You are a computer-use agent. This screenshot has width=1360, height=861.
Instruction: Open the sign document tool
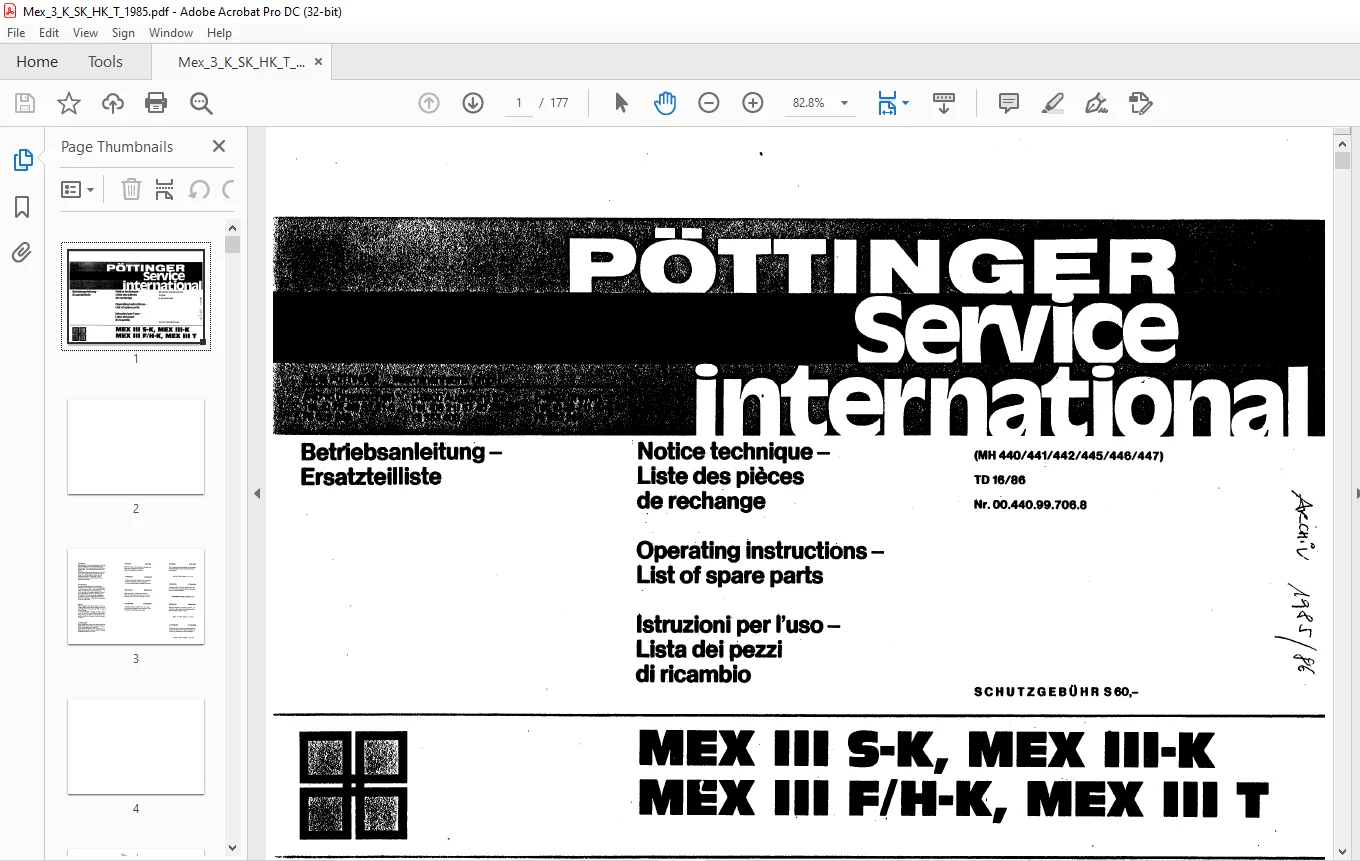1097,103
